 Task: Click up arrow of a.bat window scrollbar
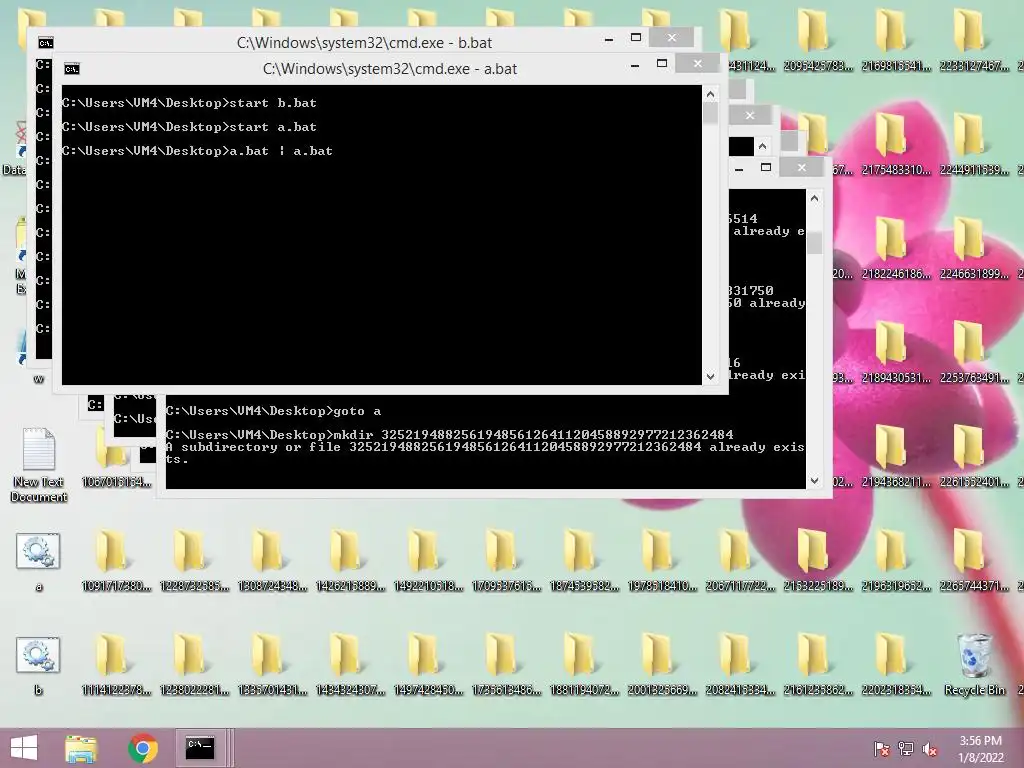tap(711, 95)
